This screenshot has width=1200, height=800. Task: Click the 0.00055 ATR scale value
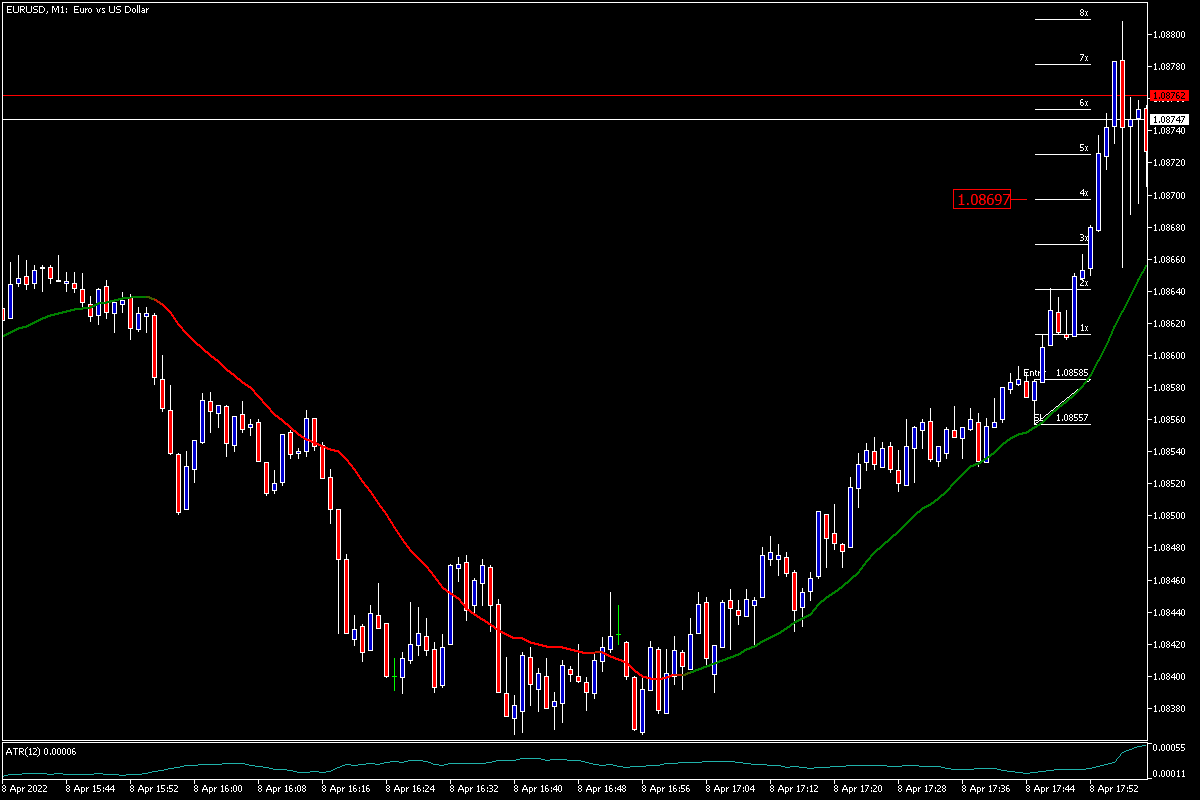click(1168, 748)
